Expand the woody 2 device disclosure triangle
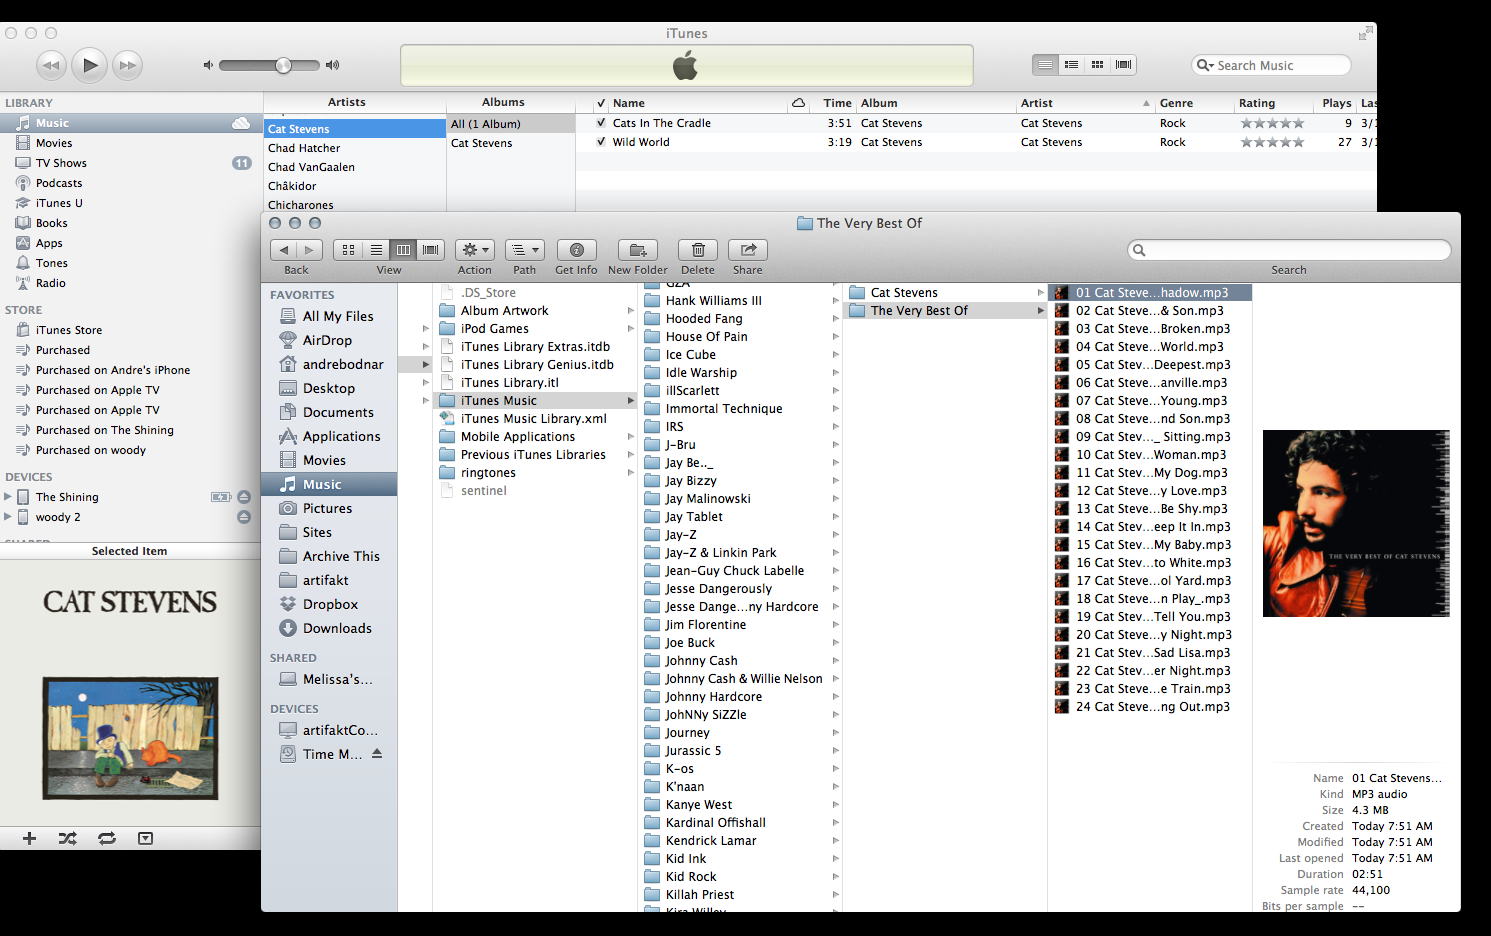The width and height of the screenshot is (1491, 936). (x=9, y=517)
